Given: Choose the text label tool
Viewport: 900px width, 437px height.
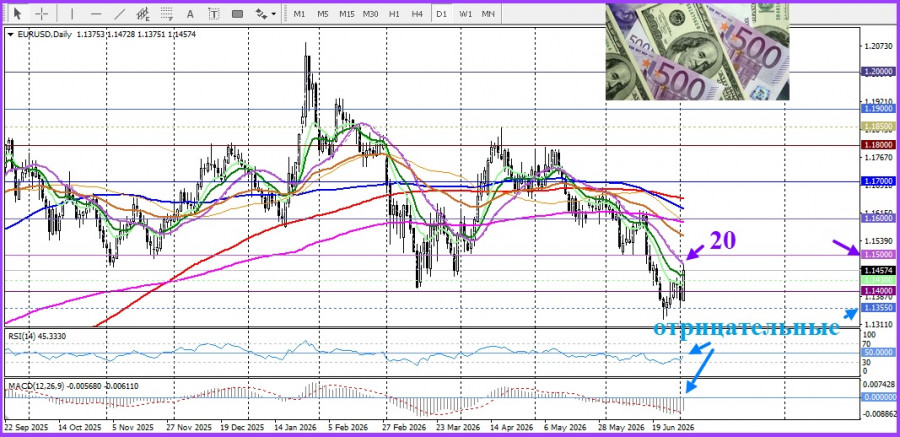Looking at the screenshot, I should (x=214, y=13).
